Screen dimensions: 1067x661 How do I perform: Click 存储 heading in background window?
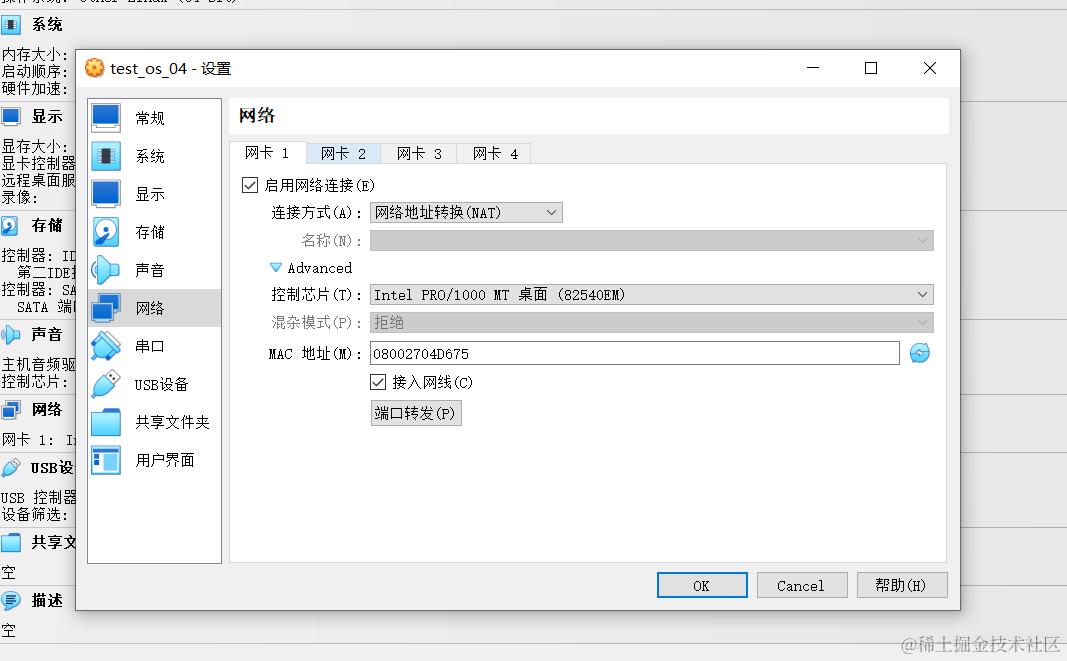tap(47, 225)
